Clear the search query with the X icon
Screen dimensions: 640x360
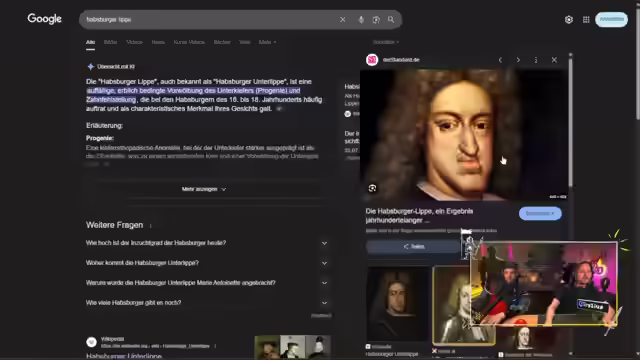[x=342, y=20]
